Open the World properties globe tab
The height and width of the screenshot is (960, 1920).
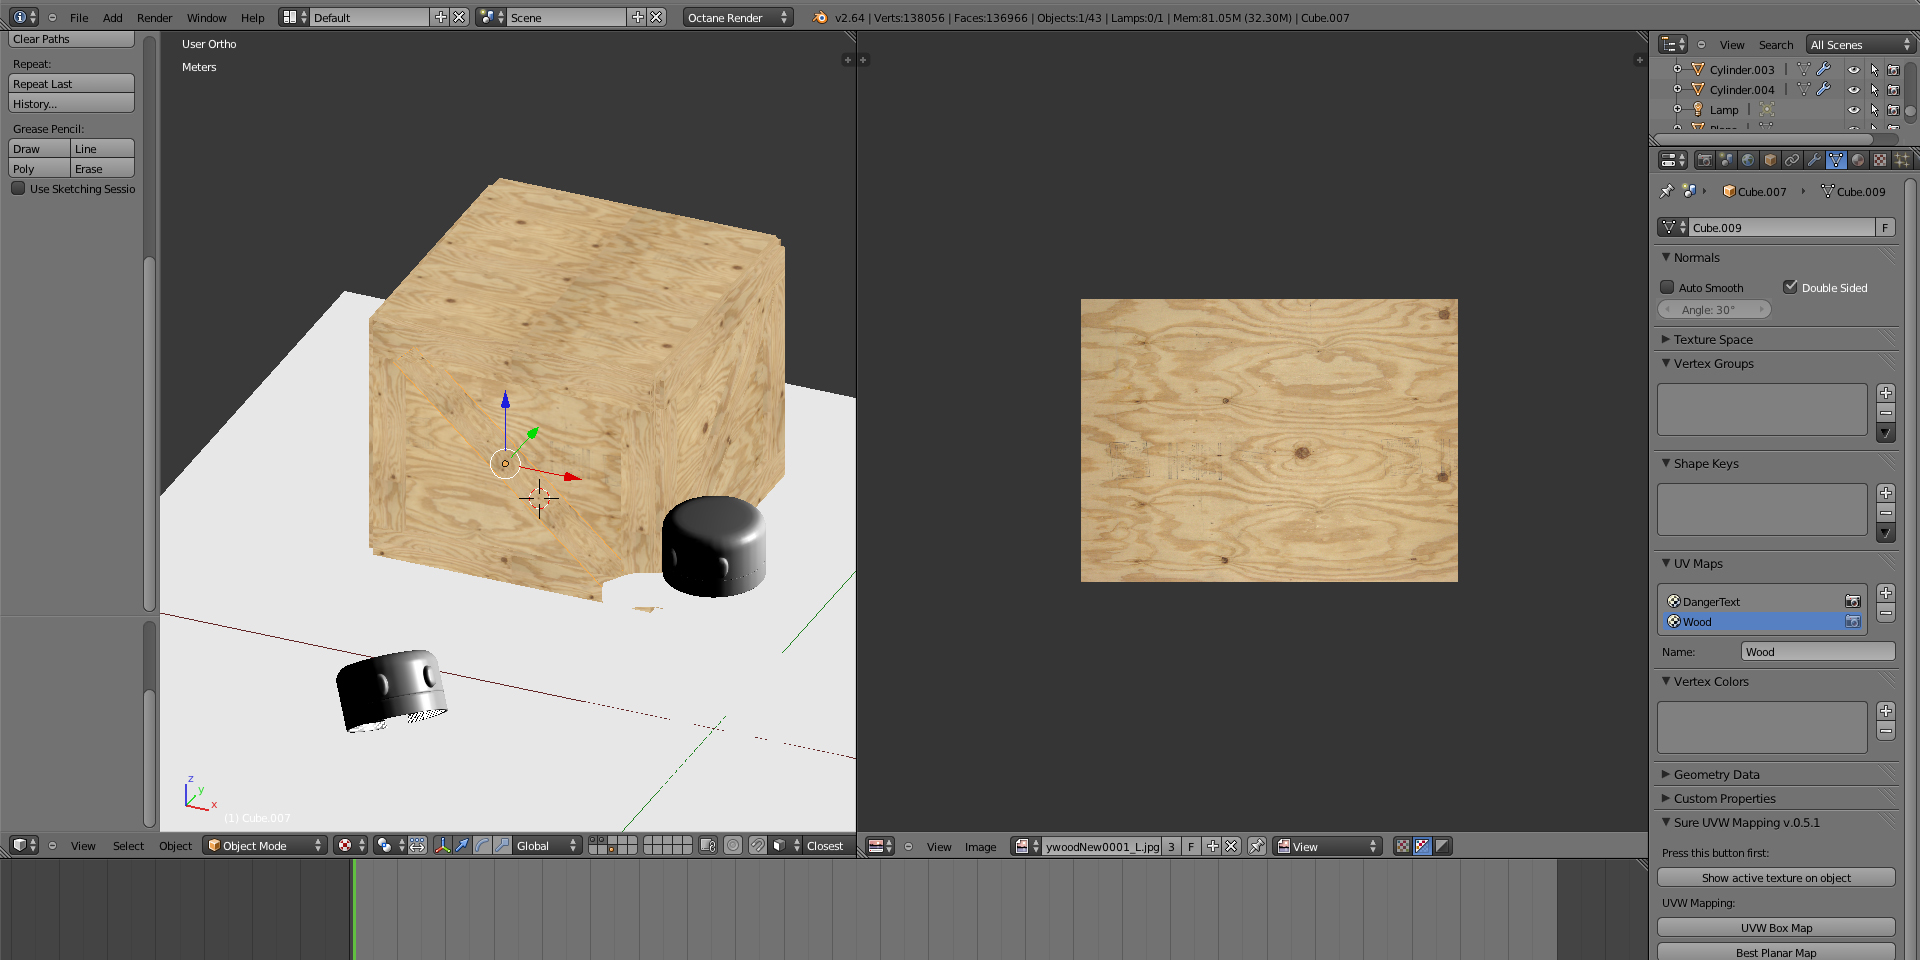[x=1748, y=160]
